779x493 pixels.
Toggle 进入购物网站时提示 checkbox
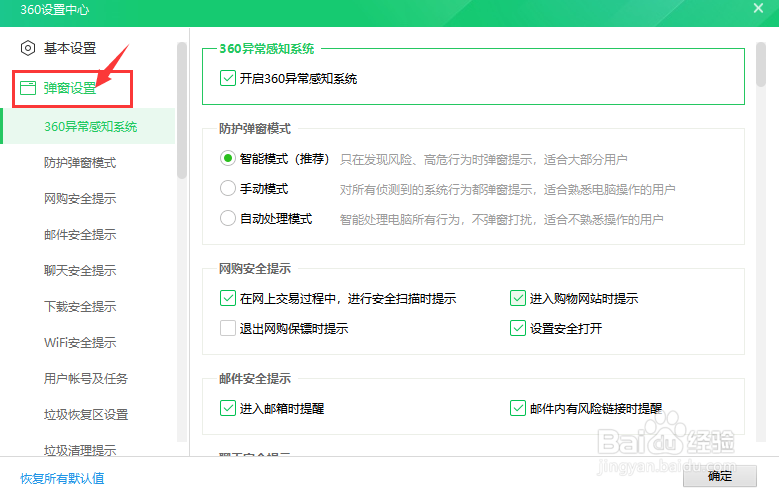pos(518,298)
